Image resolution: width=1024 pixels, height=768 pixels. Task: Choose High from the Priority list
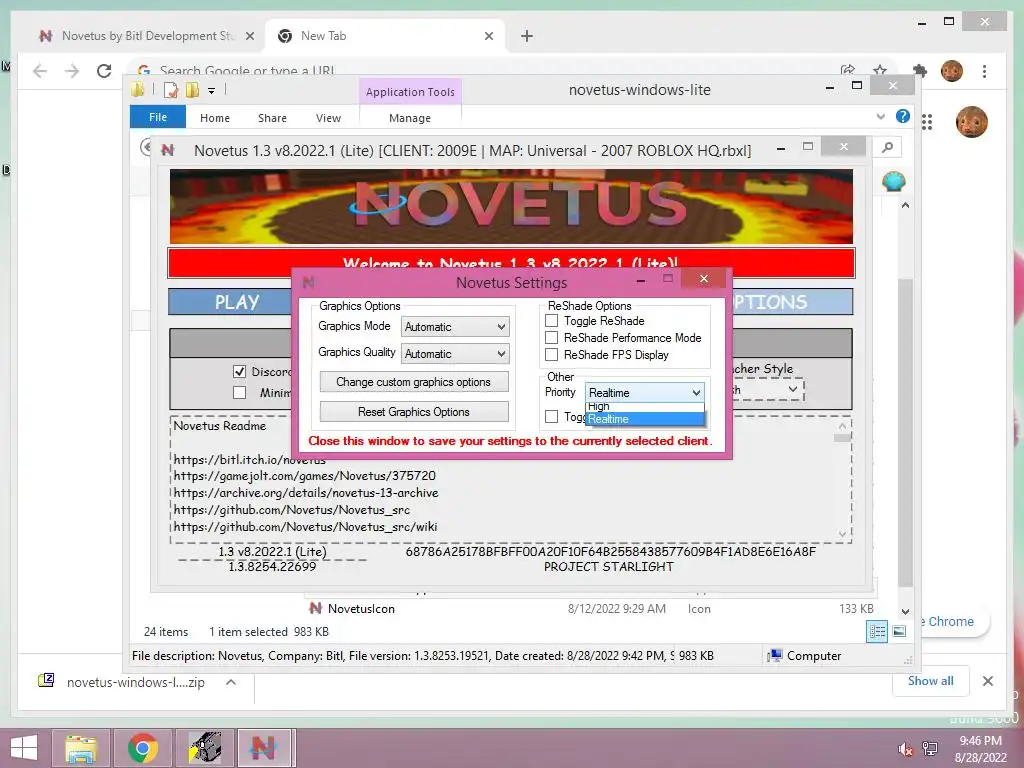645,406
